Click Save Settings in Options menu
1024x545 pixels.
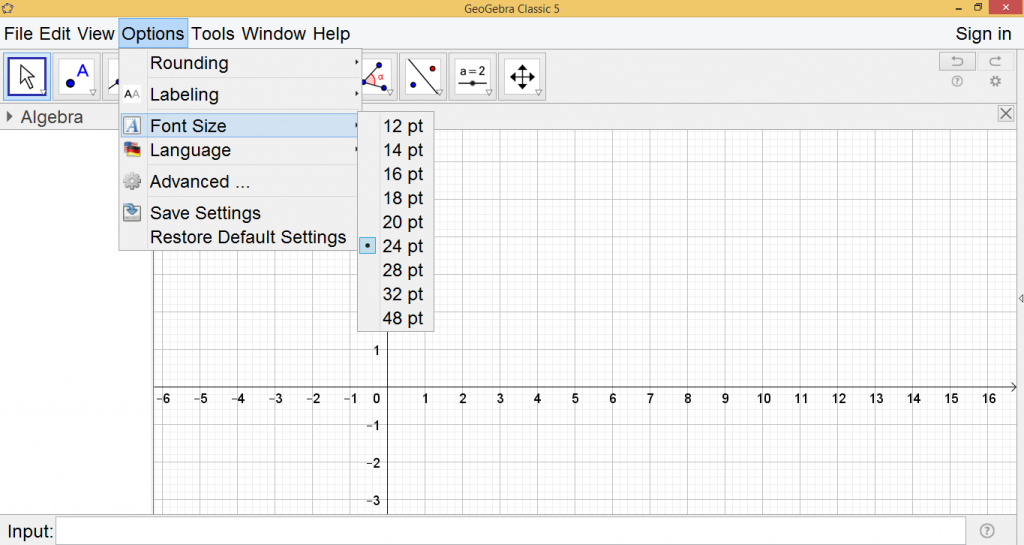205,213
